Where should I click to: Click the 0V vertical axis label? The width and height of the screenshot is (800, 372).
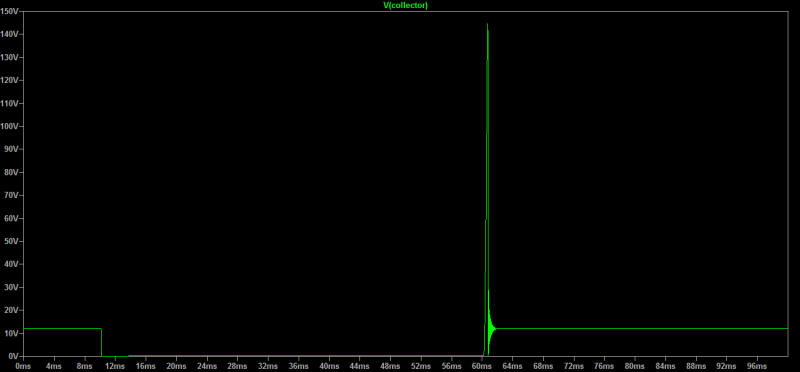(14, 356)
